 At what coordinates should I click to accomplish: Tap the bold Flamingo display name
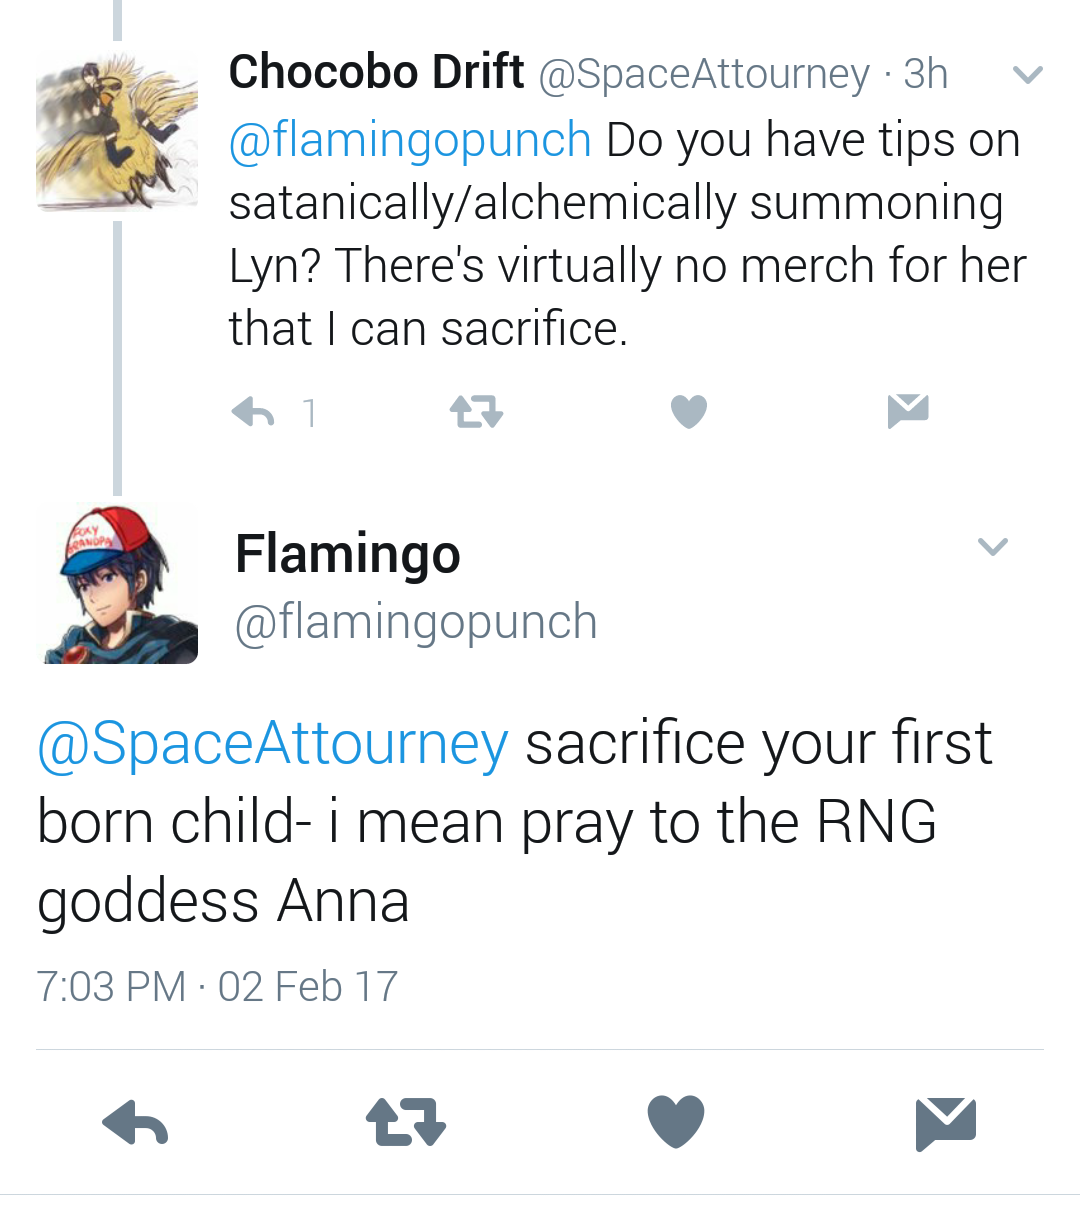point(348,554)
